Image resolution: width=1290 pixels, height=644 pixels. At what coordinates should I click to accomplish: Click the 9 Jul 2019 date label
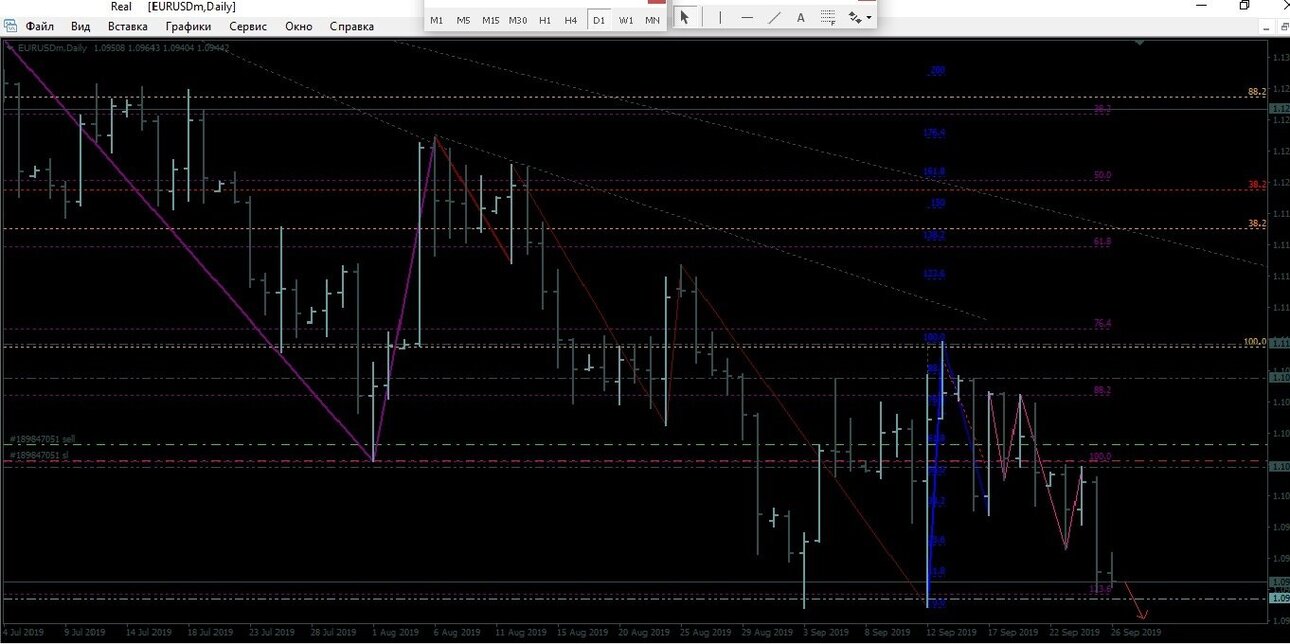[x=85, y=633]
